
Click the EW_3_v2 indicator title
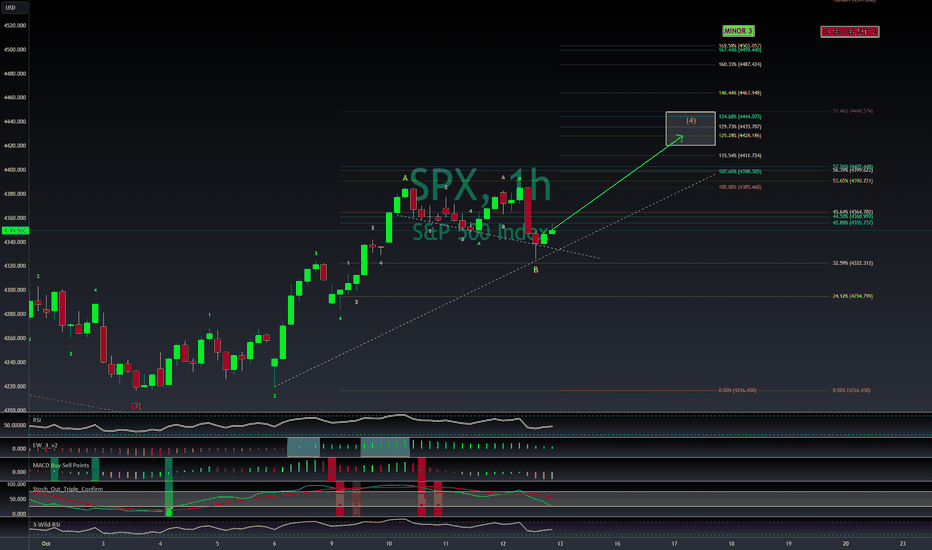[x=45, y=445]
